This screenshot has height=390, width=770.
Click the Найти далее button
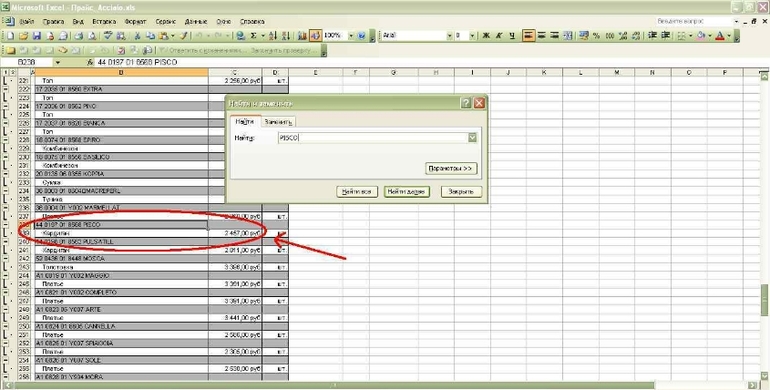pyautogui.click(x=407, y=192)
